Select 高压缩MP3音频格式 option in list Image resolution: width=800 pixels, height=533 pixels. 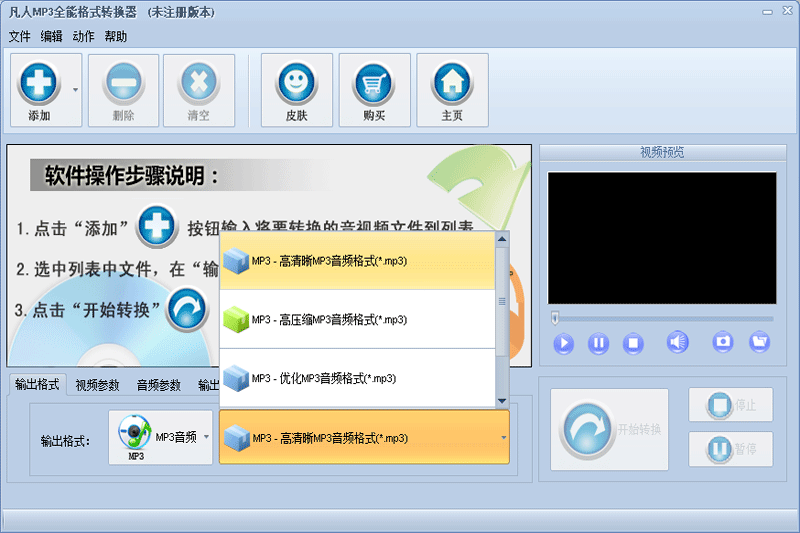[357, 319]
